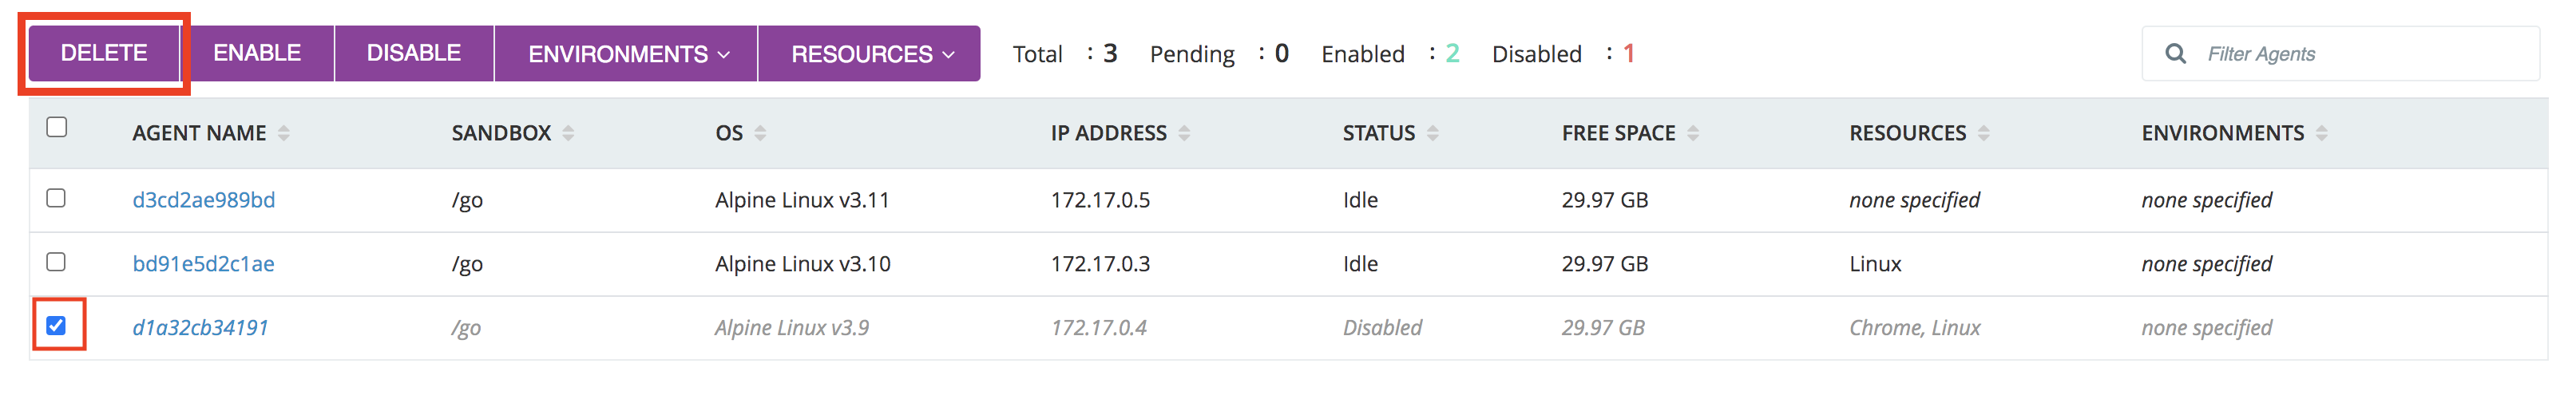2576x407 pixels.
Task: Check the d3cd2ae989bd agent checkbox
Action: [57, 198]
